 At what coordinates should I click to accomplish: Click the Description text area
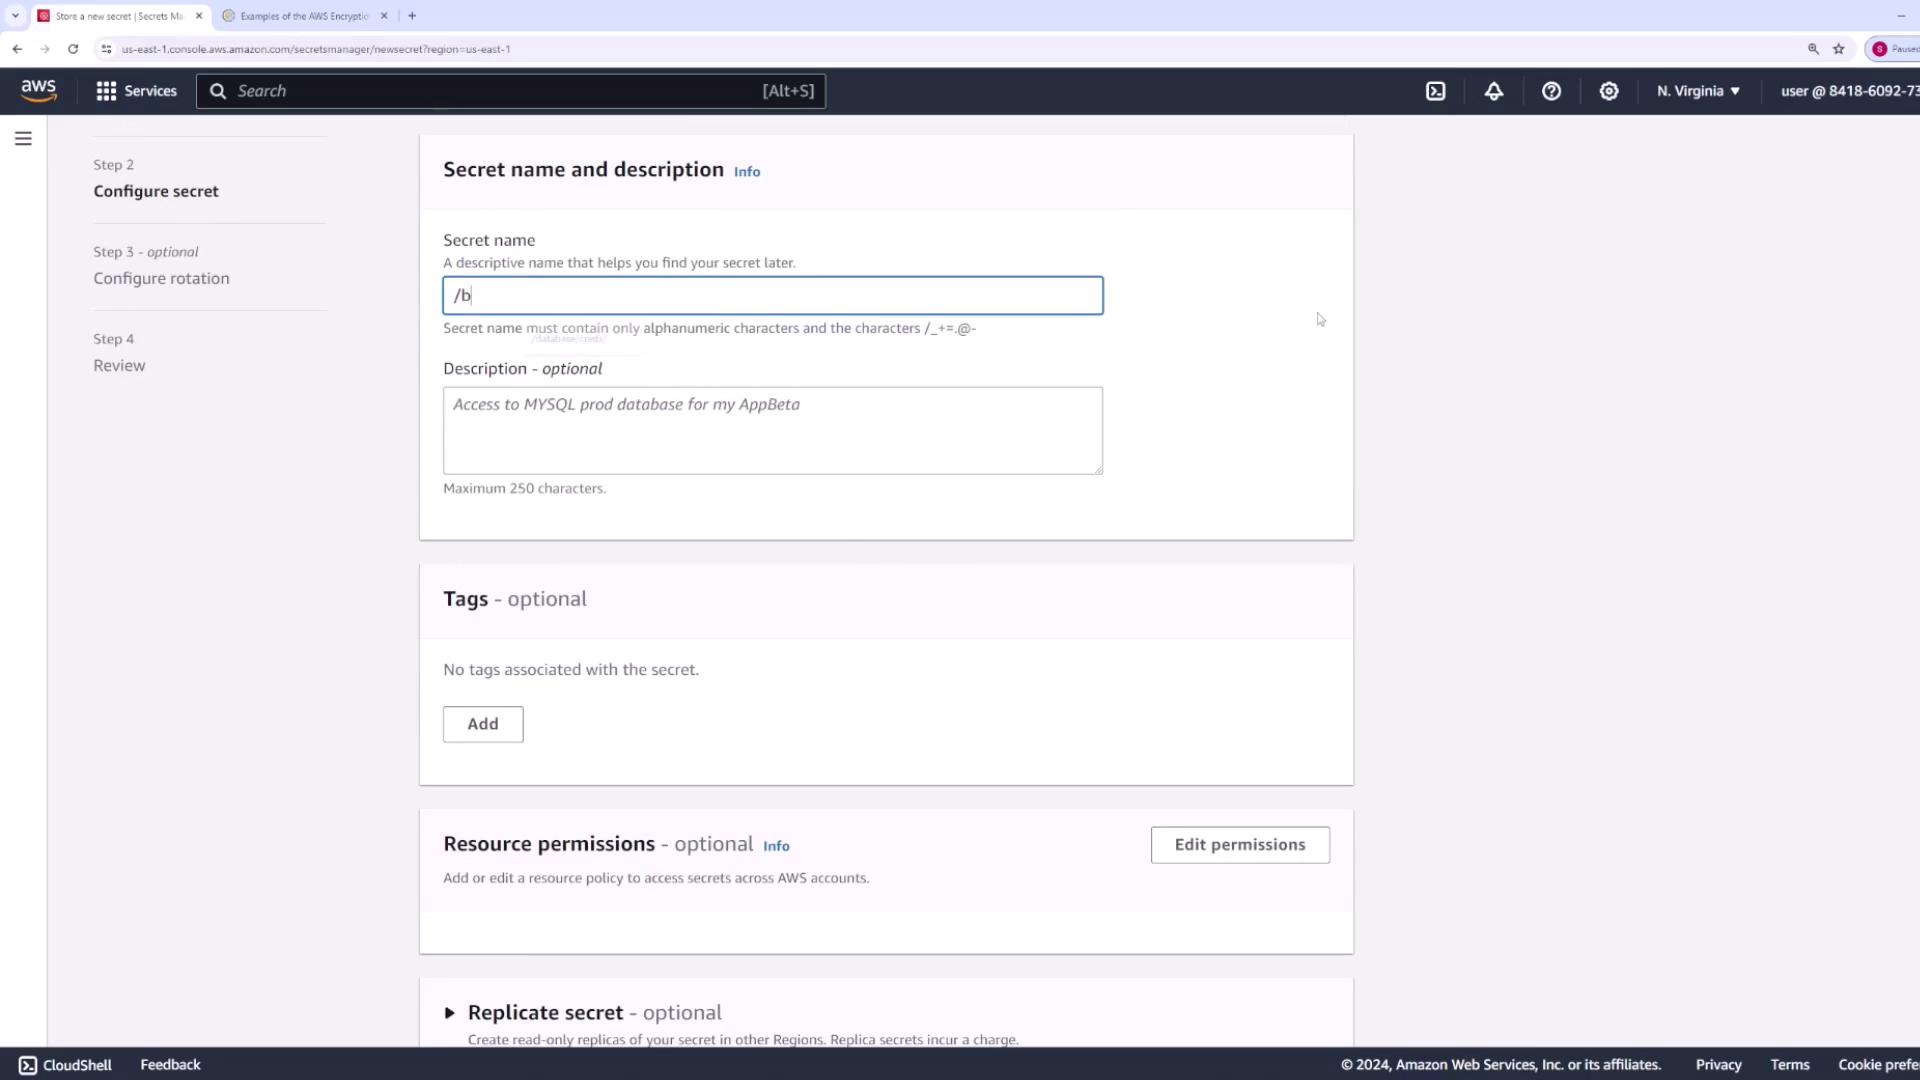coord(772,430)
